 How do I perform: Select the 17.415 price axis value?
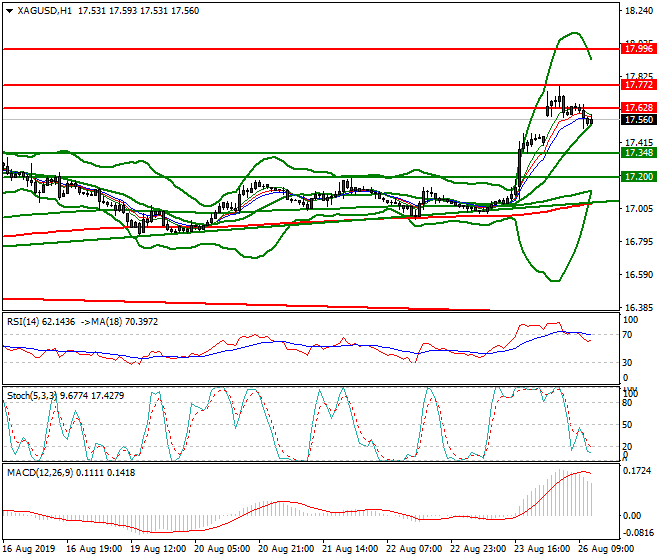click(639, 143)
